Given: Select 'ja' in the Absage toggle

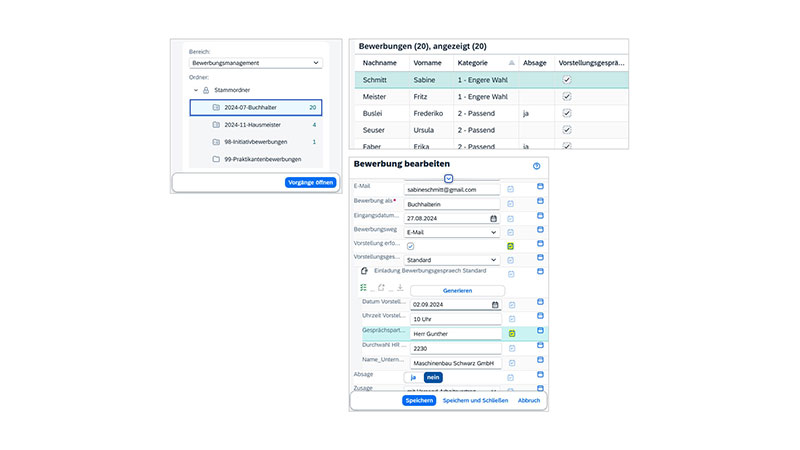Looking at the screenshot, I should 413,377.
